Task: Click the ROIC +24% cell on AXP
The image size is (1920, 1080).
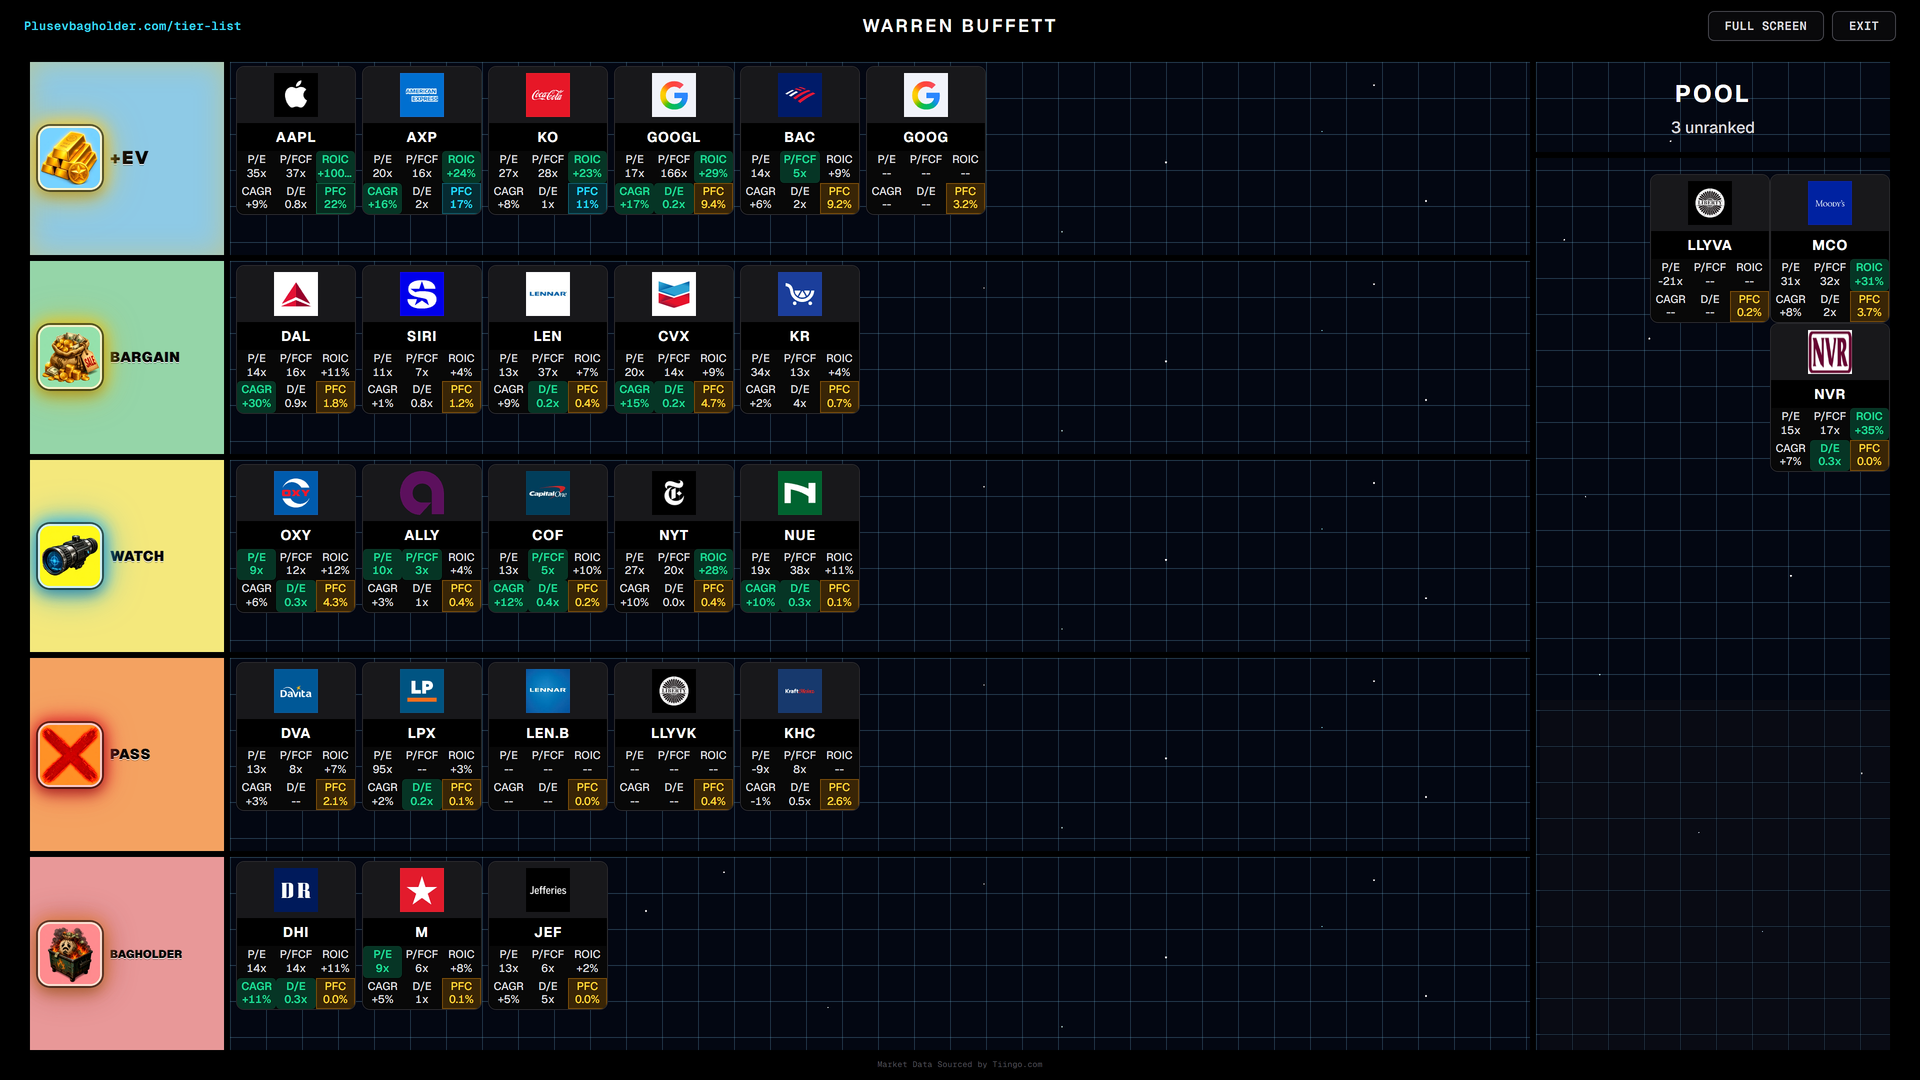Action: coord(461,166)
